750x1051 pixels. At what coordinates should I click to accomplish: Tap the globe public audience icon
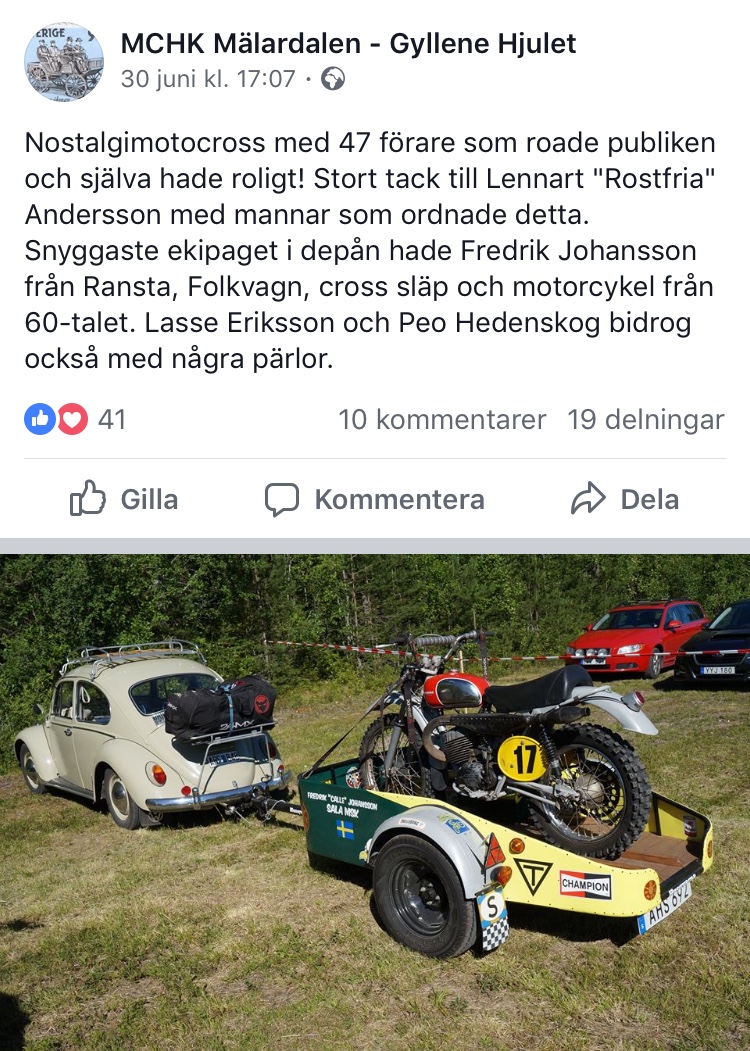click(333, 79)
